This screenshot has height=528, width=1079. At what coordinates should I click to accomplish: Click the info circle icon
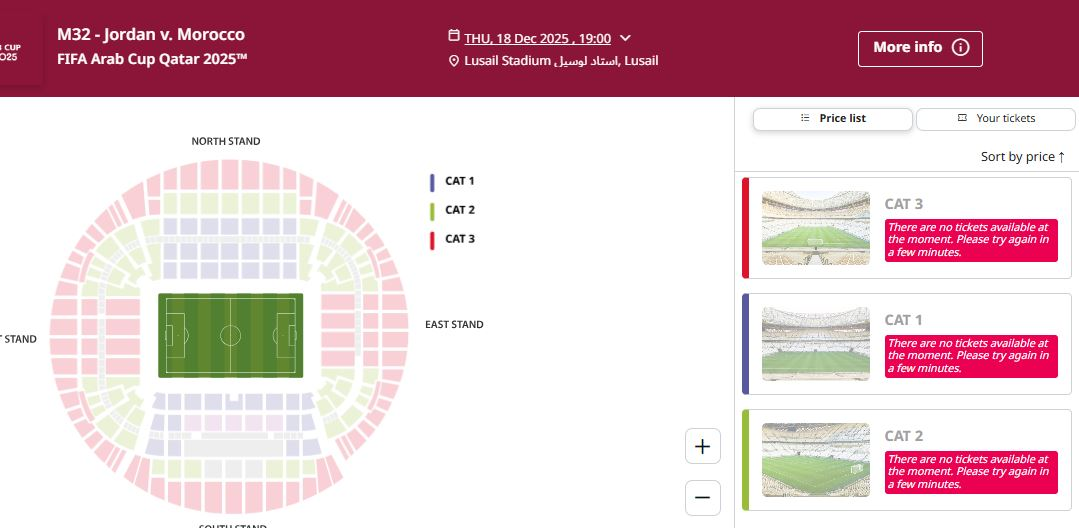pos(960,48)
